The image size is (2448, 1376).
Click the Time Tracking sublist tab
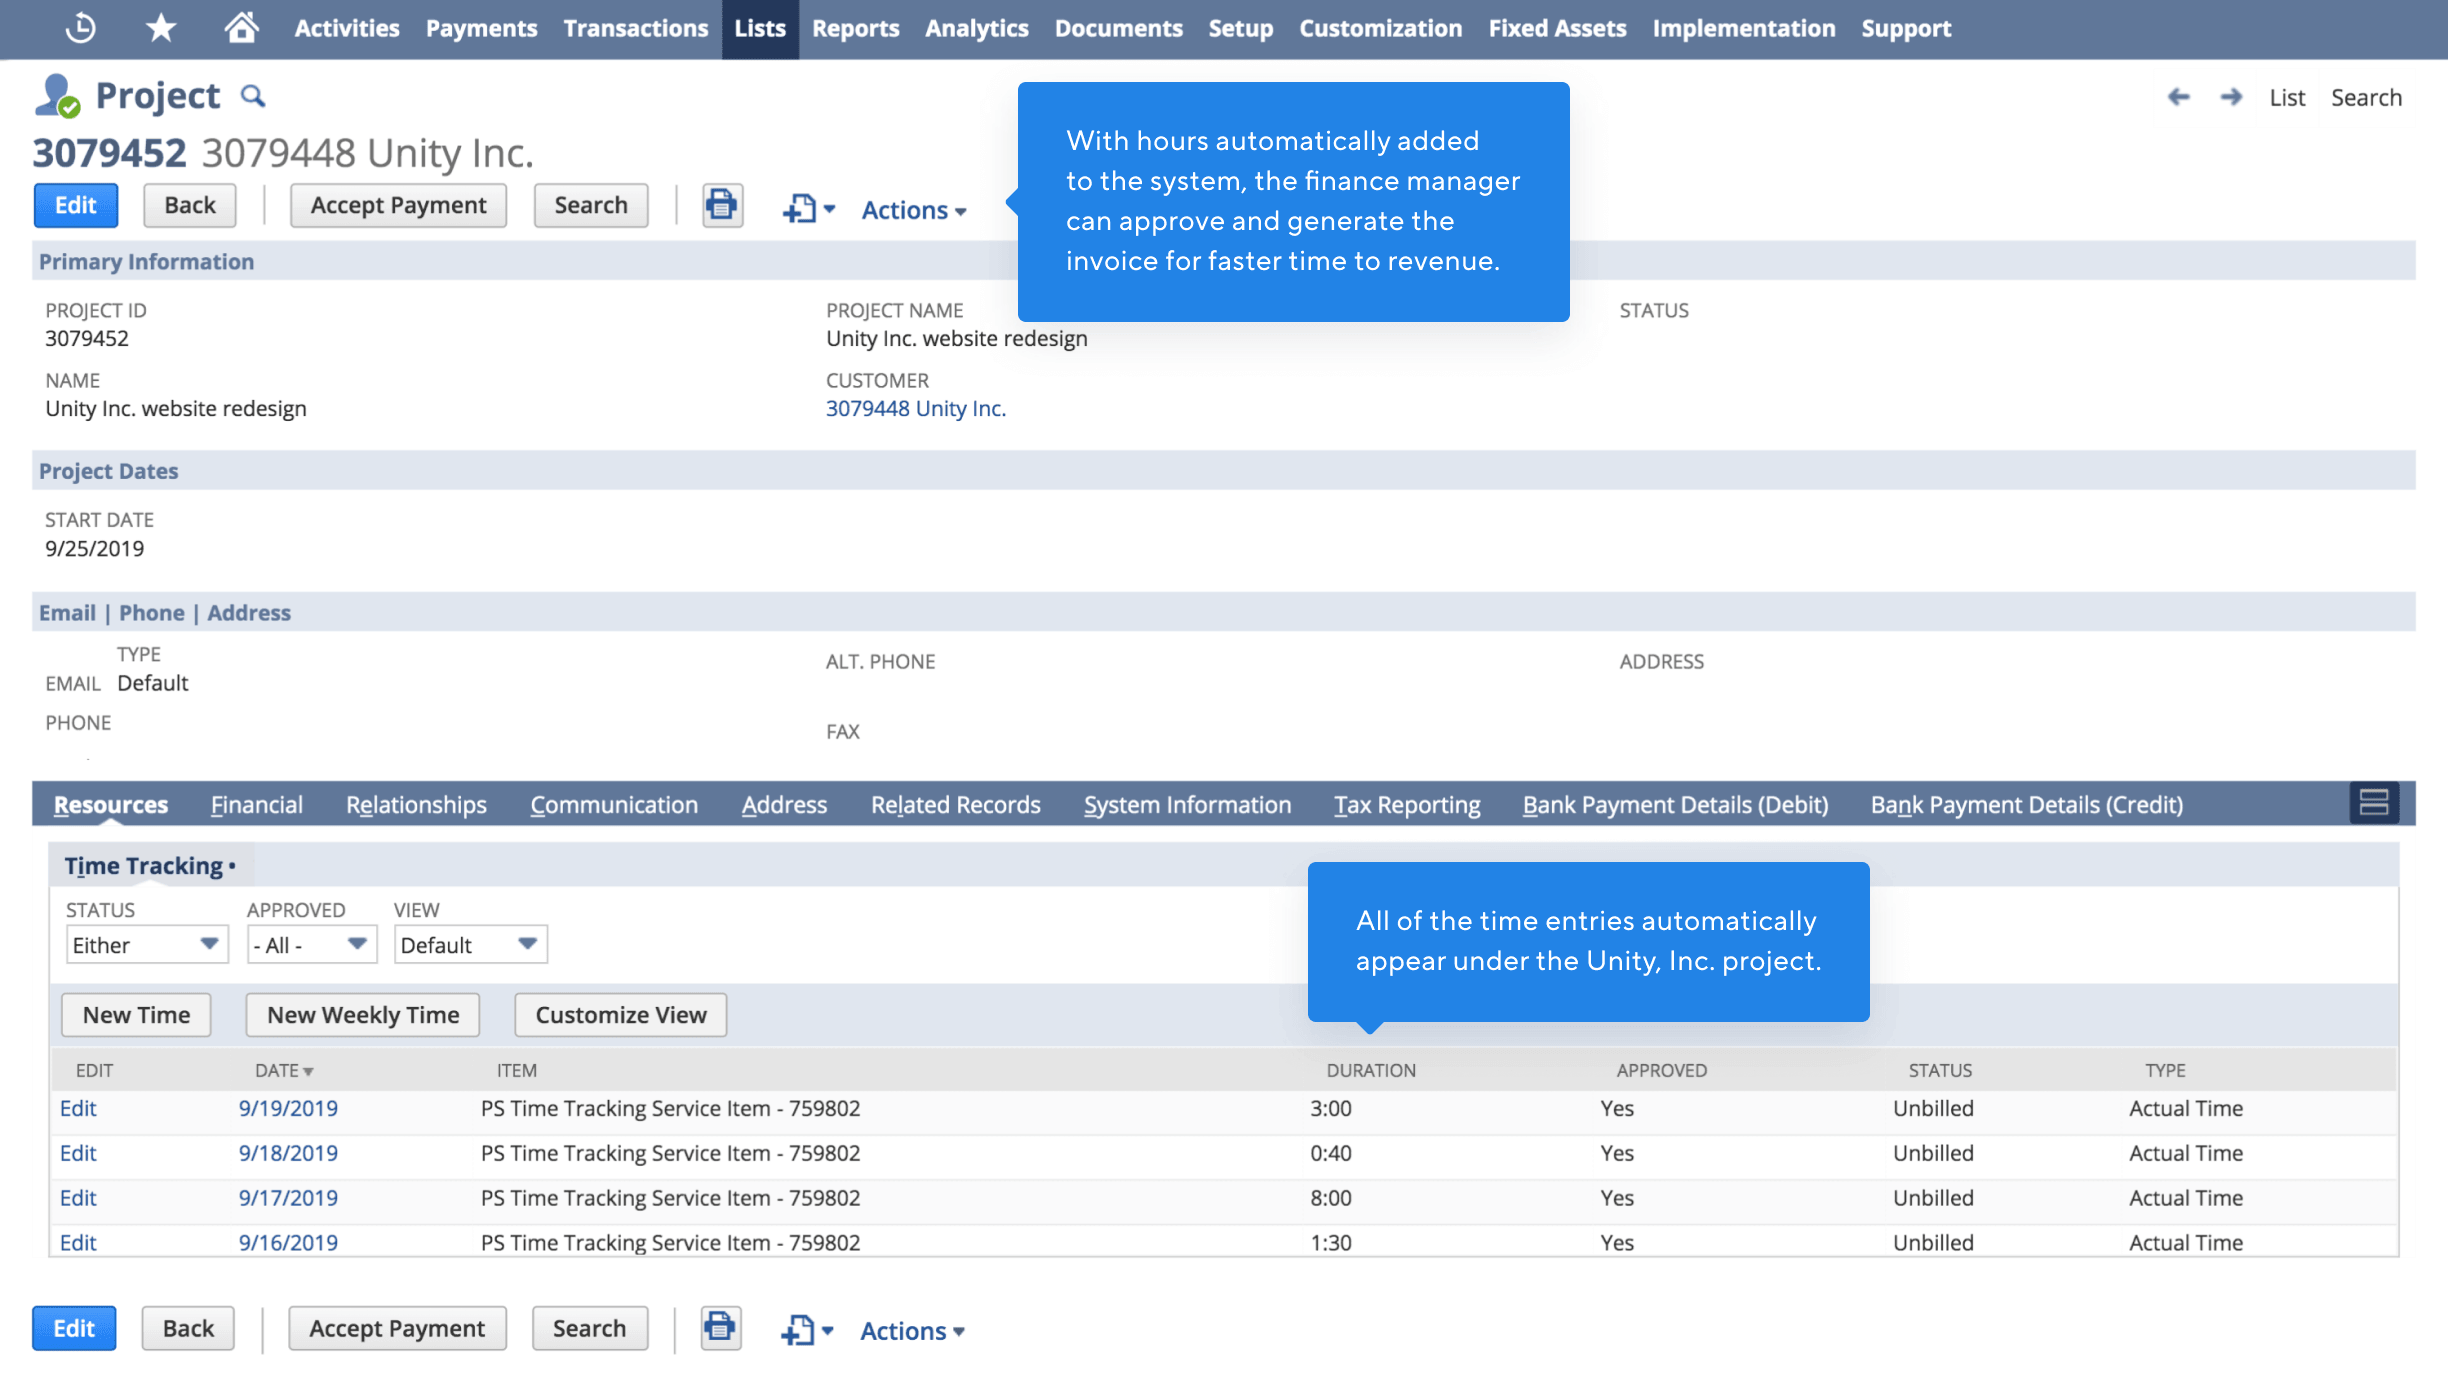pyautogui.click(x=150, y=866)
